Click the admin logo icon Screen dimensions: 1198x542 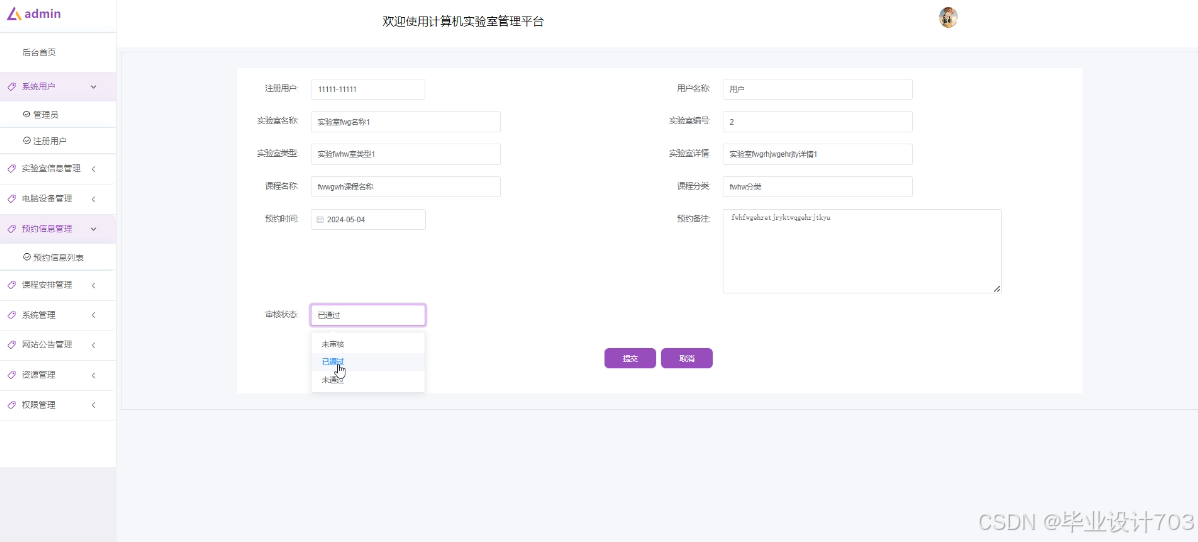[15, 14]
